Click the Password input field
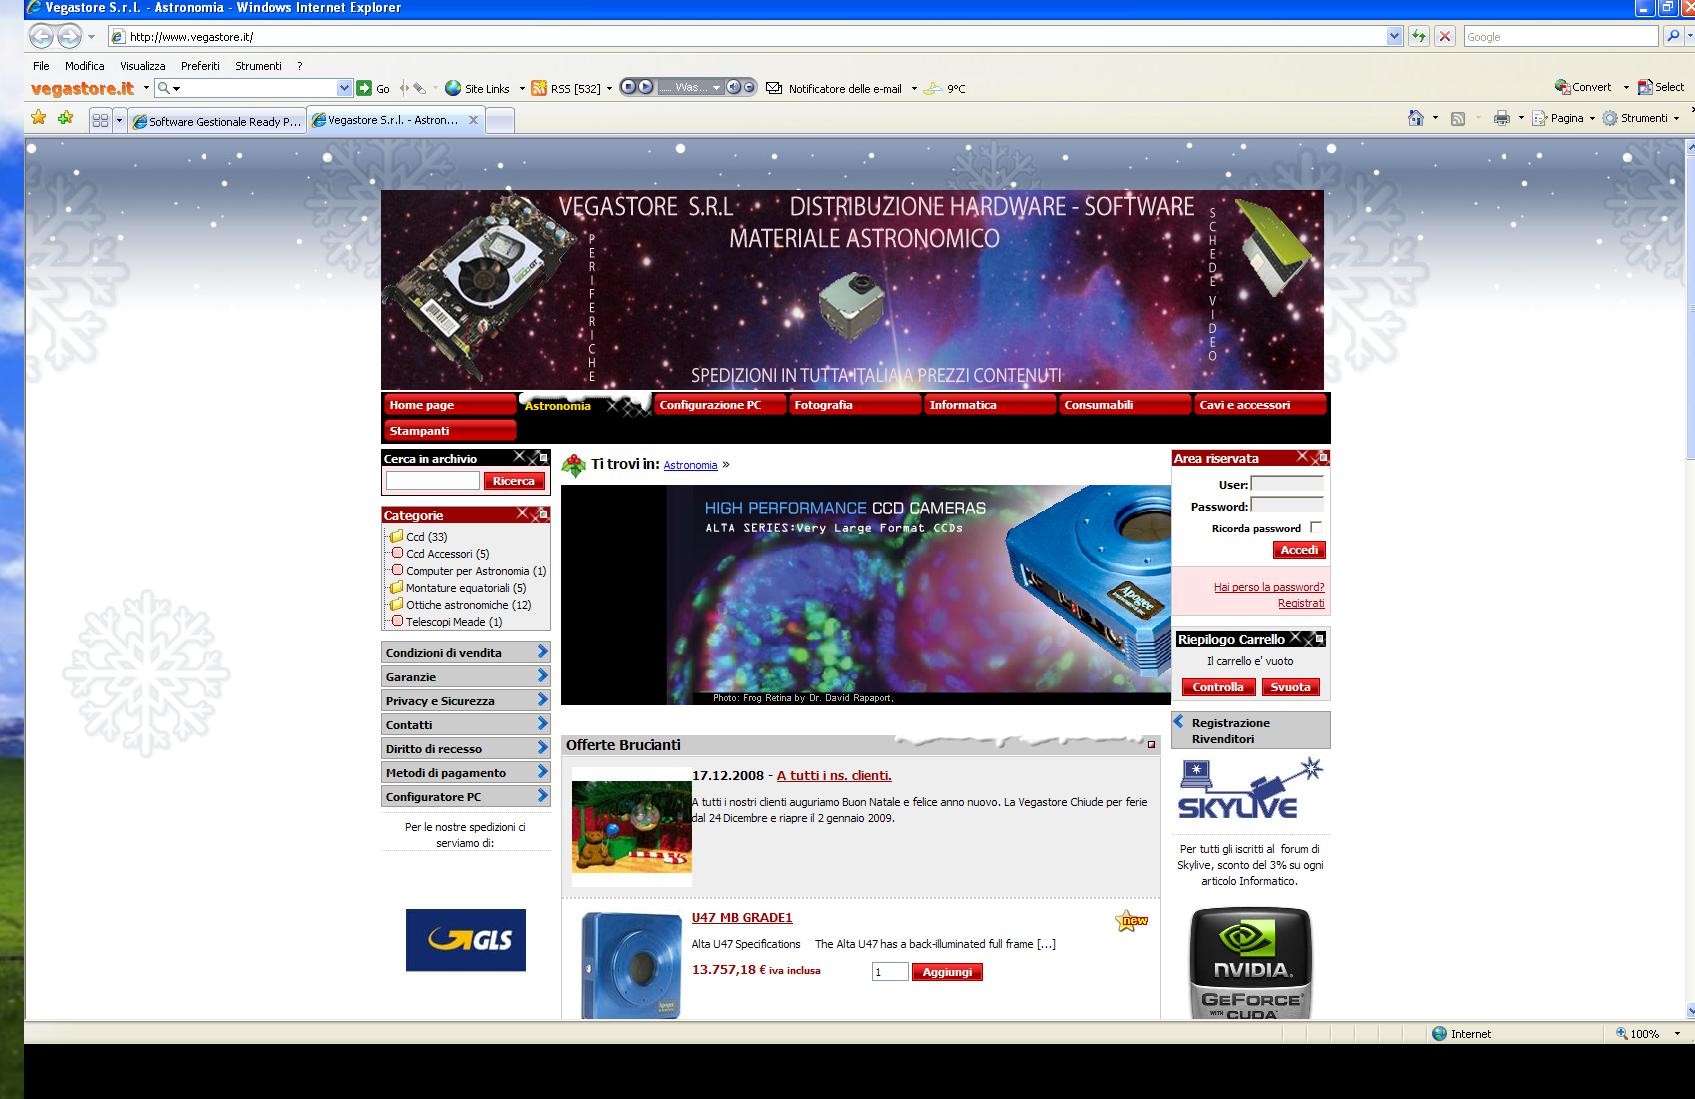The width and height of the screenshot is (1695, 1099). click(1287, 505)
